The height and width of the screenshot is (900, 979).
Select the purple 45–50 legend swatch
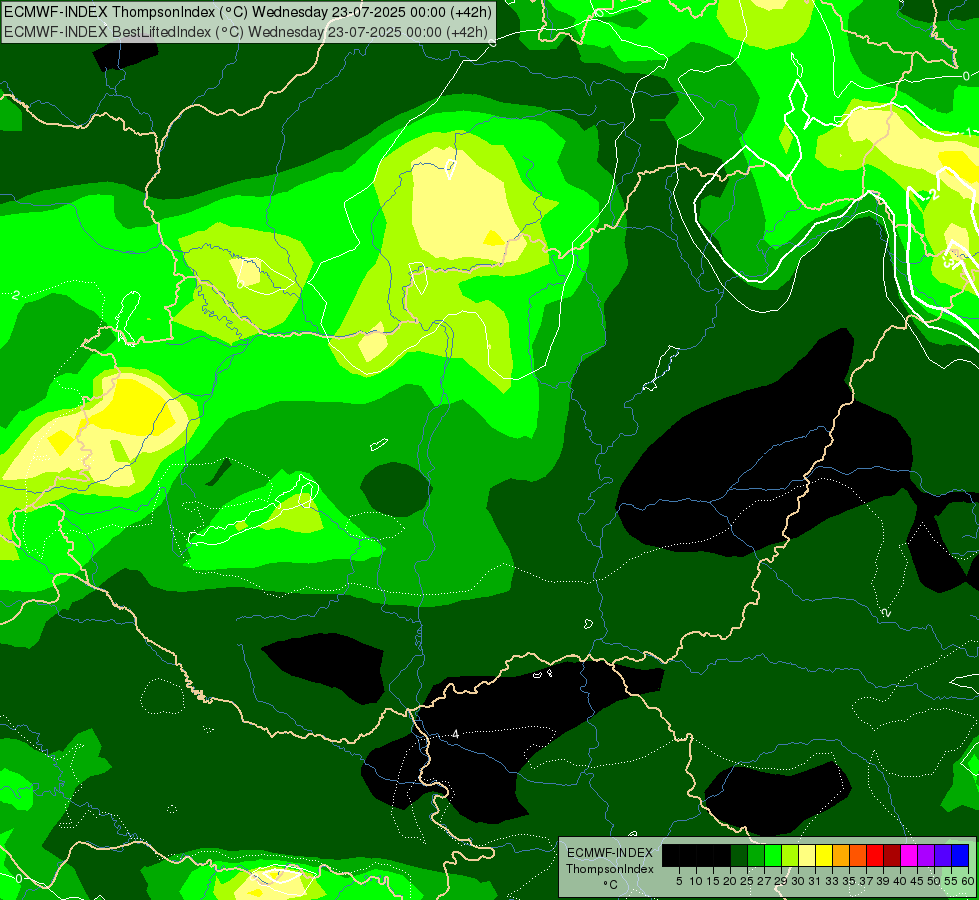point(926,855)
